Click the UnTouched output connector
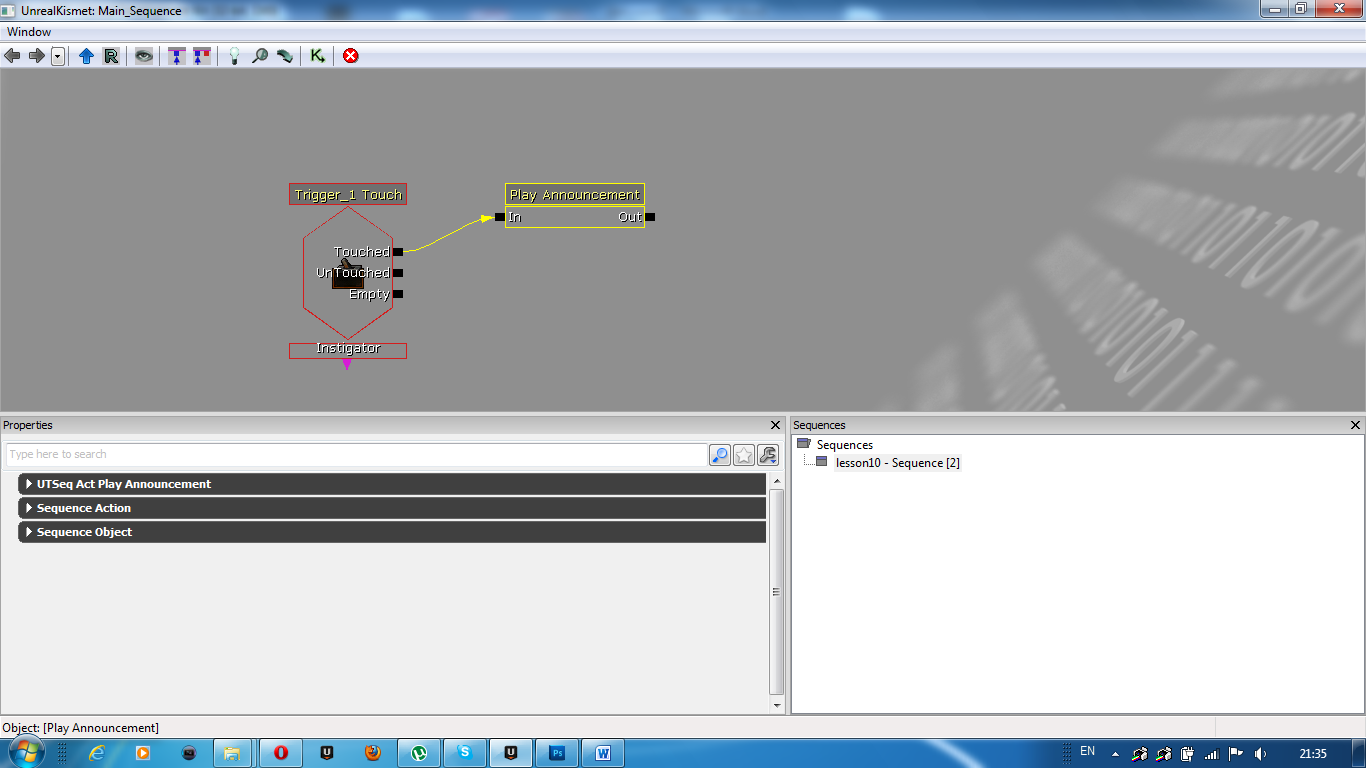 [398, 273]
